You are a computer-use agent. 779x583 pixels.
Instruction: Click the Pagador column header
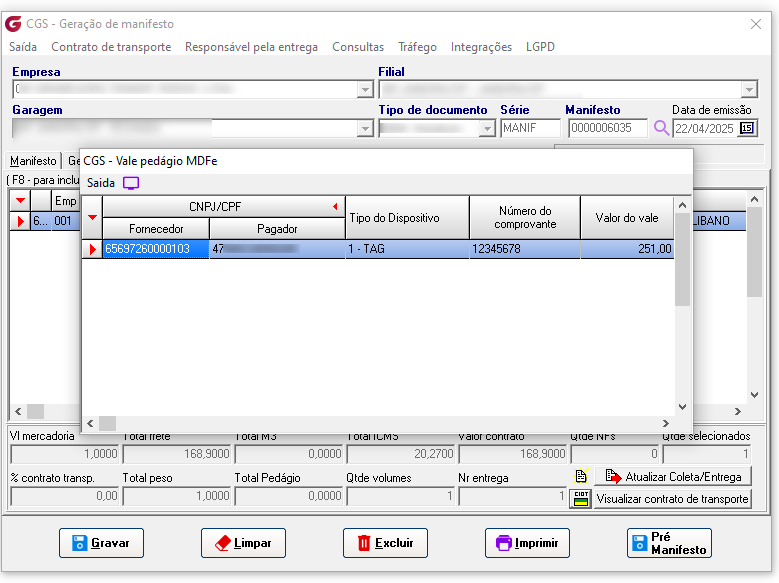click(x=277, y=229)
